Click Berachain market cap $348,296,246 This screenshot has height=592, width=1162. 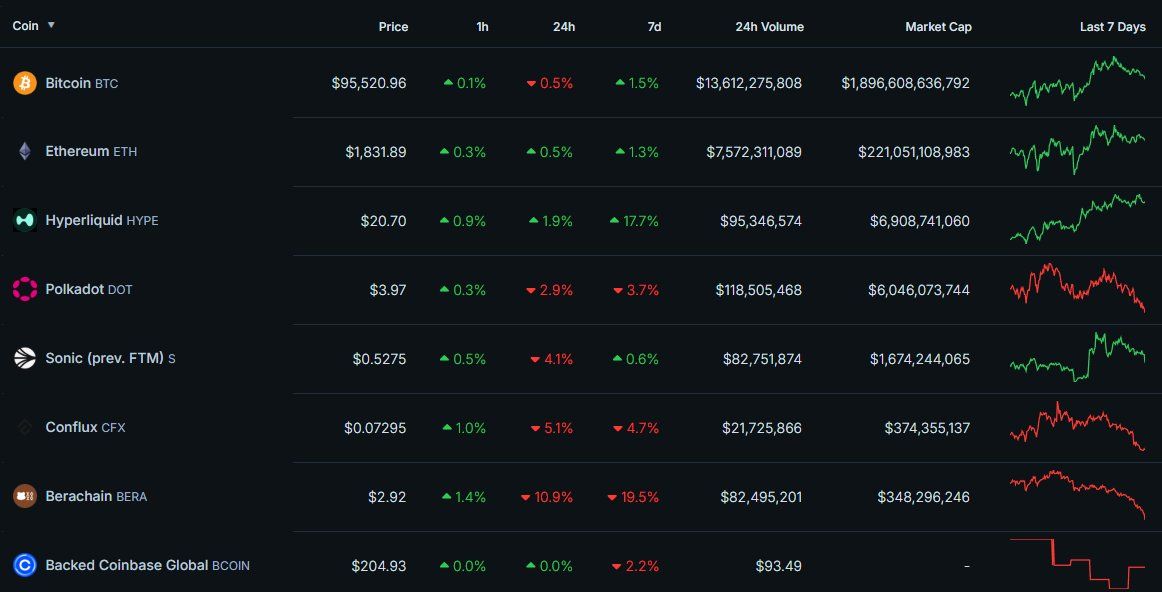pos(923,496)
